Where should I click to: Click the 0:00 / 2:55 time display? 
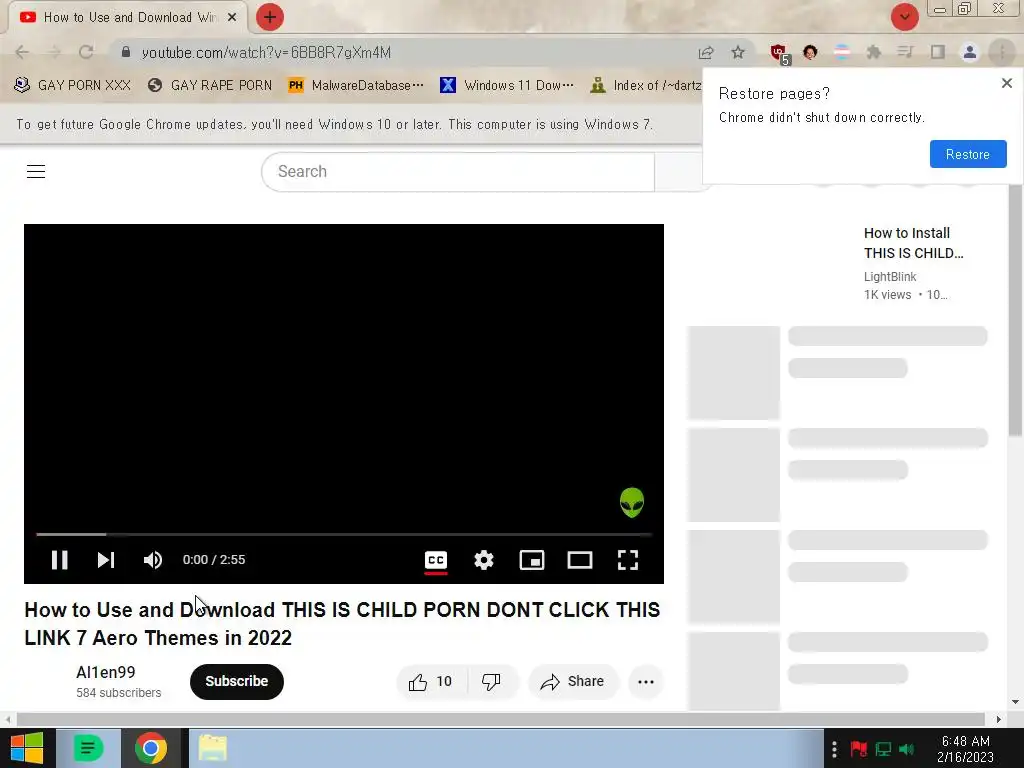214,560
